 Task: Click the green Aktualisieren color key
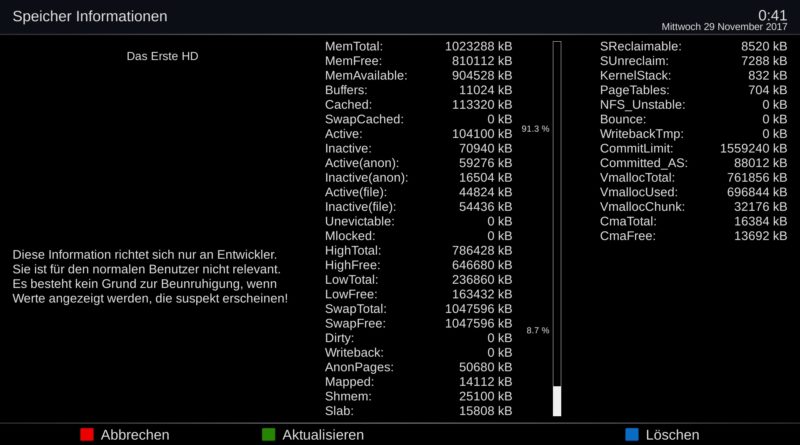(268, 434)
